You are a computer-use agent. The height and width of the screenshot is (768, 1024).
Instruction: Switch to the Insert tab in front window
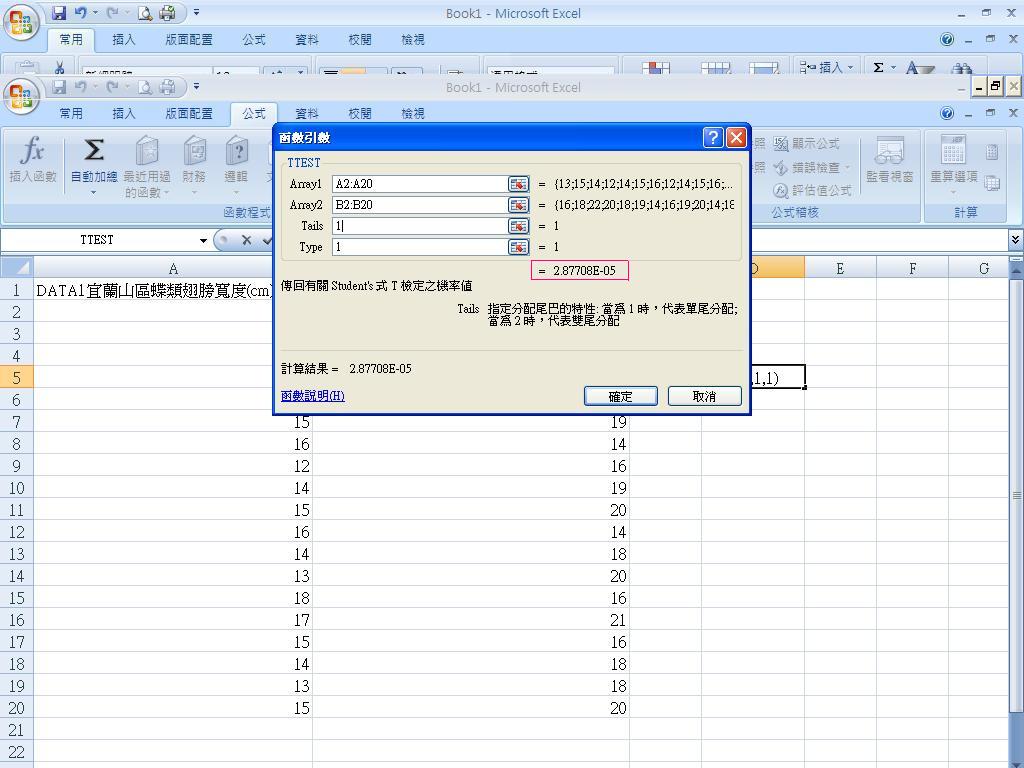click(123, 114)
